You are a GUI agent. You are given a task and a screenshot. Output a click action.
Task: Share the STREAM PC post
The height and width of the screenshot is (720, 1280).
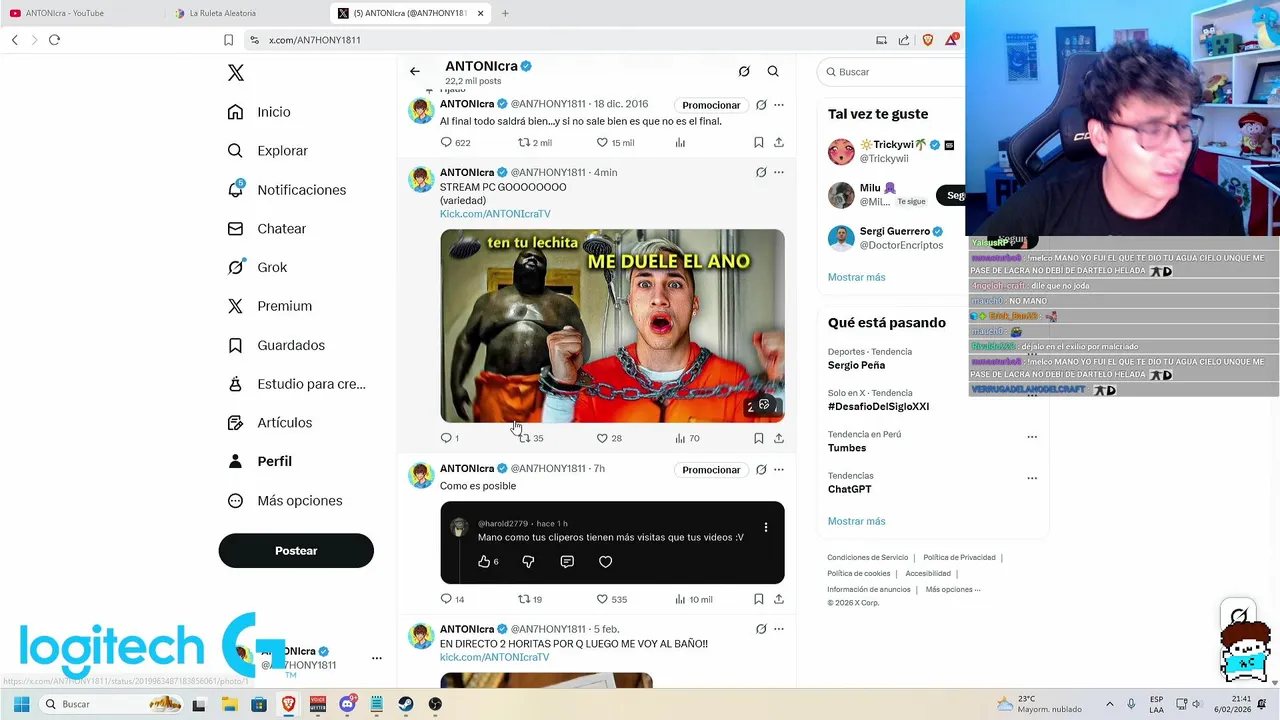coord(779,438)
